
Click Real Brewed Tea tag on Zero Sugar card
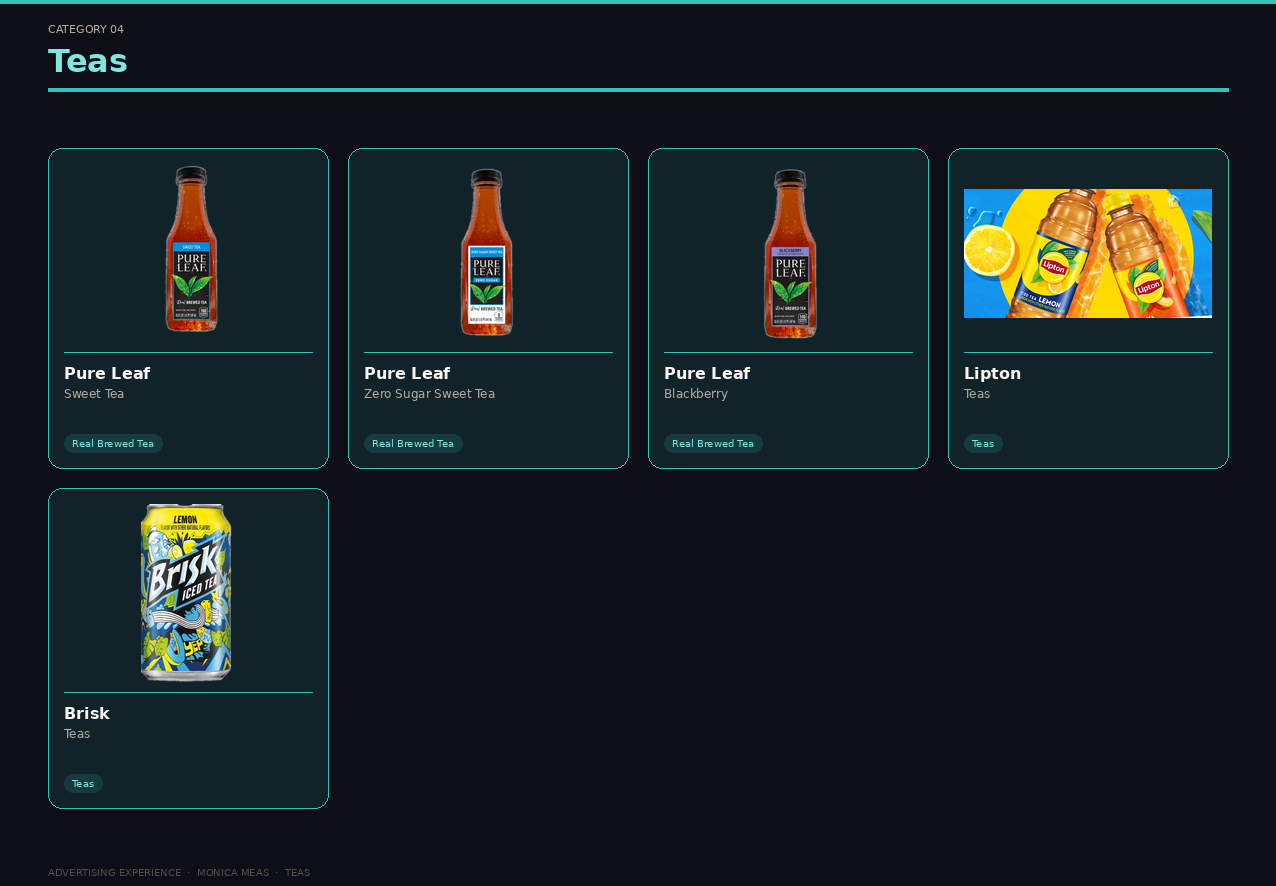tap(413, 444)
